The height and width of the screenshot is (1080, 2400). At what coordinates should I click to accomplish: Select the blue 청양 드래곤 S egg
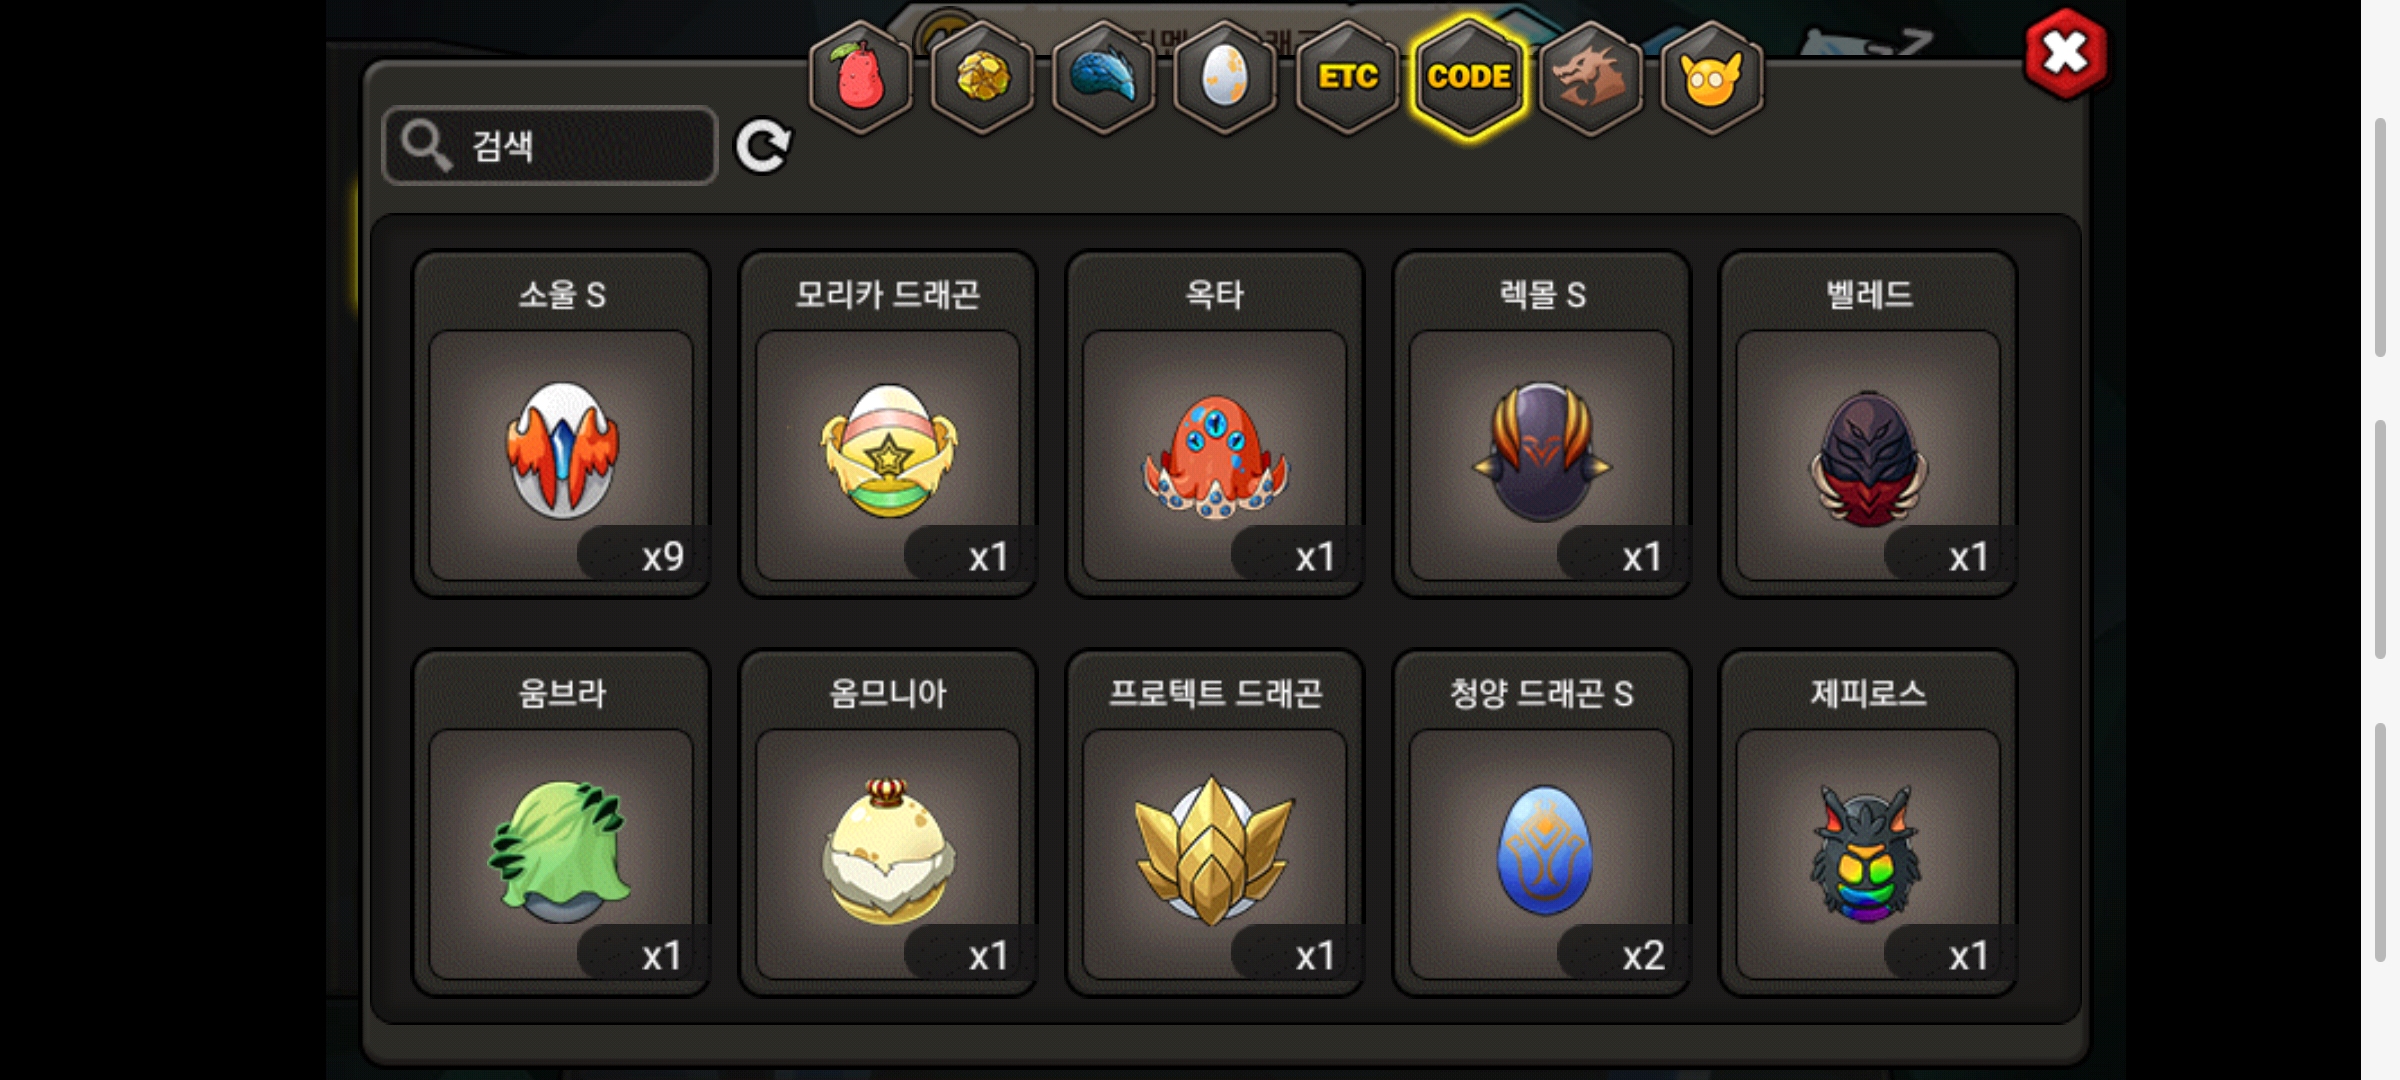coord(1542,823)
